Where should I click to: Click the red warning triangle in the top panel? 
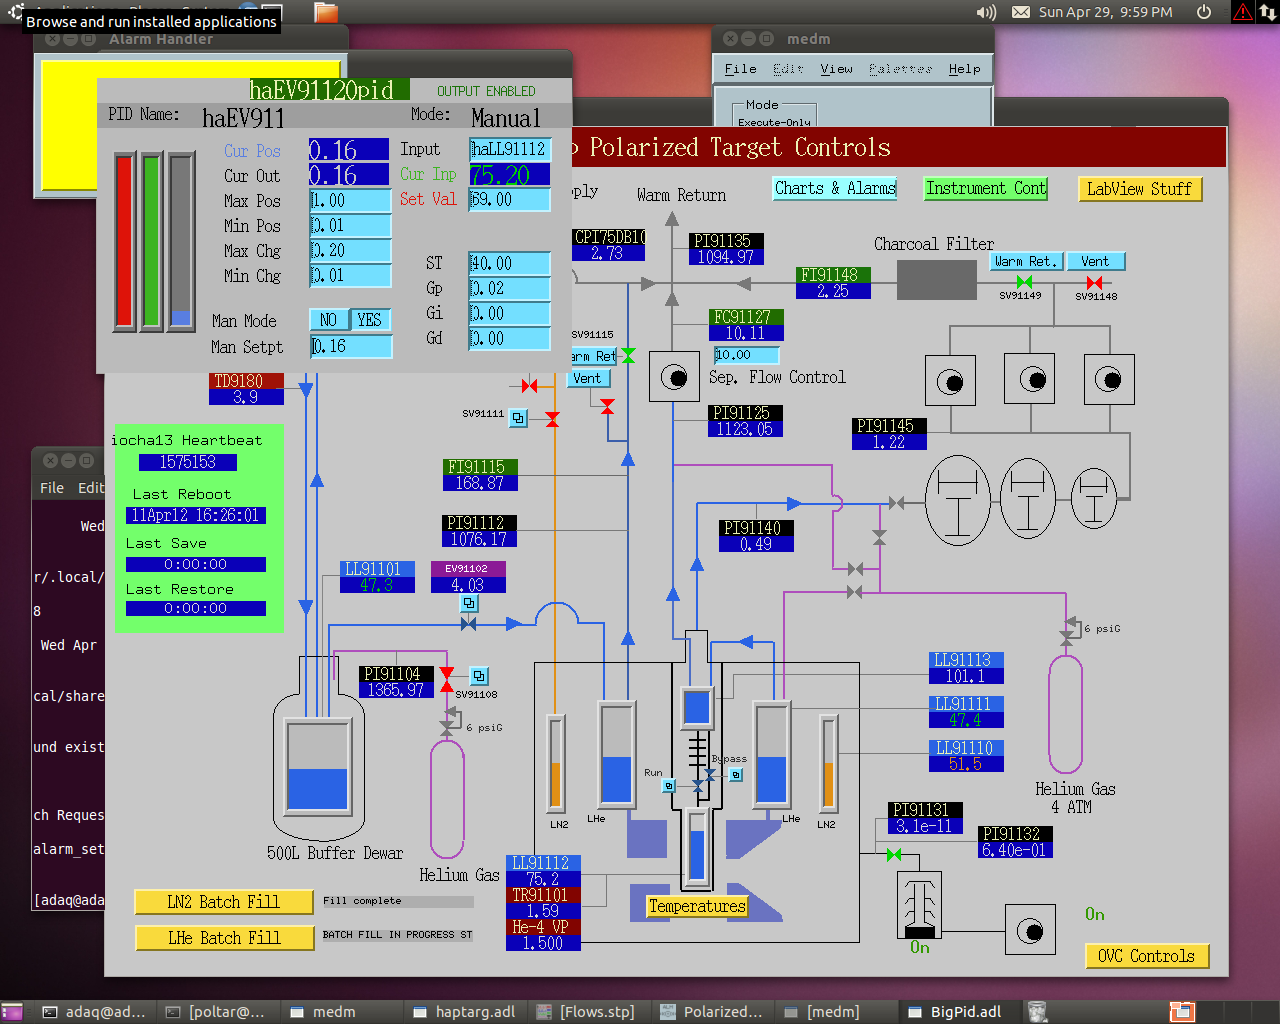[x=1243, y=12]
